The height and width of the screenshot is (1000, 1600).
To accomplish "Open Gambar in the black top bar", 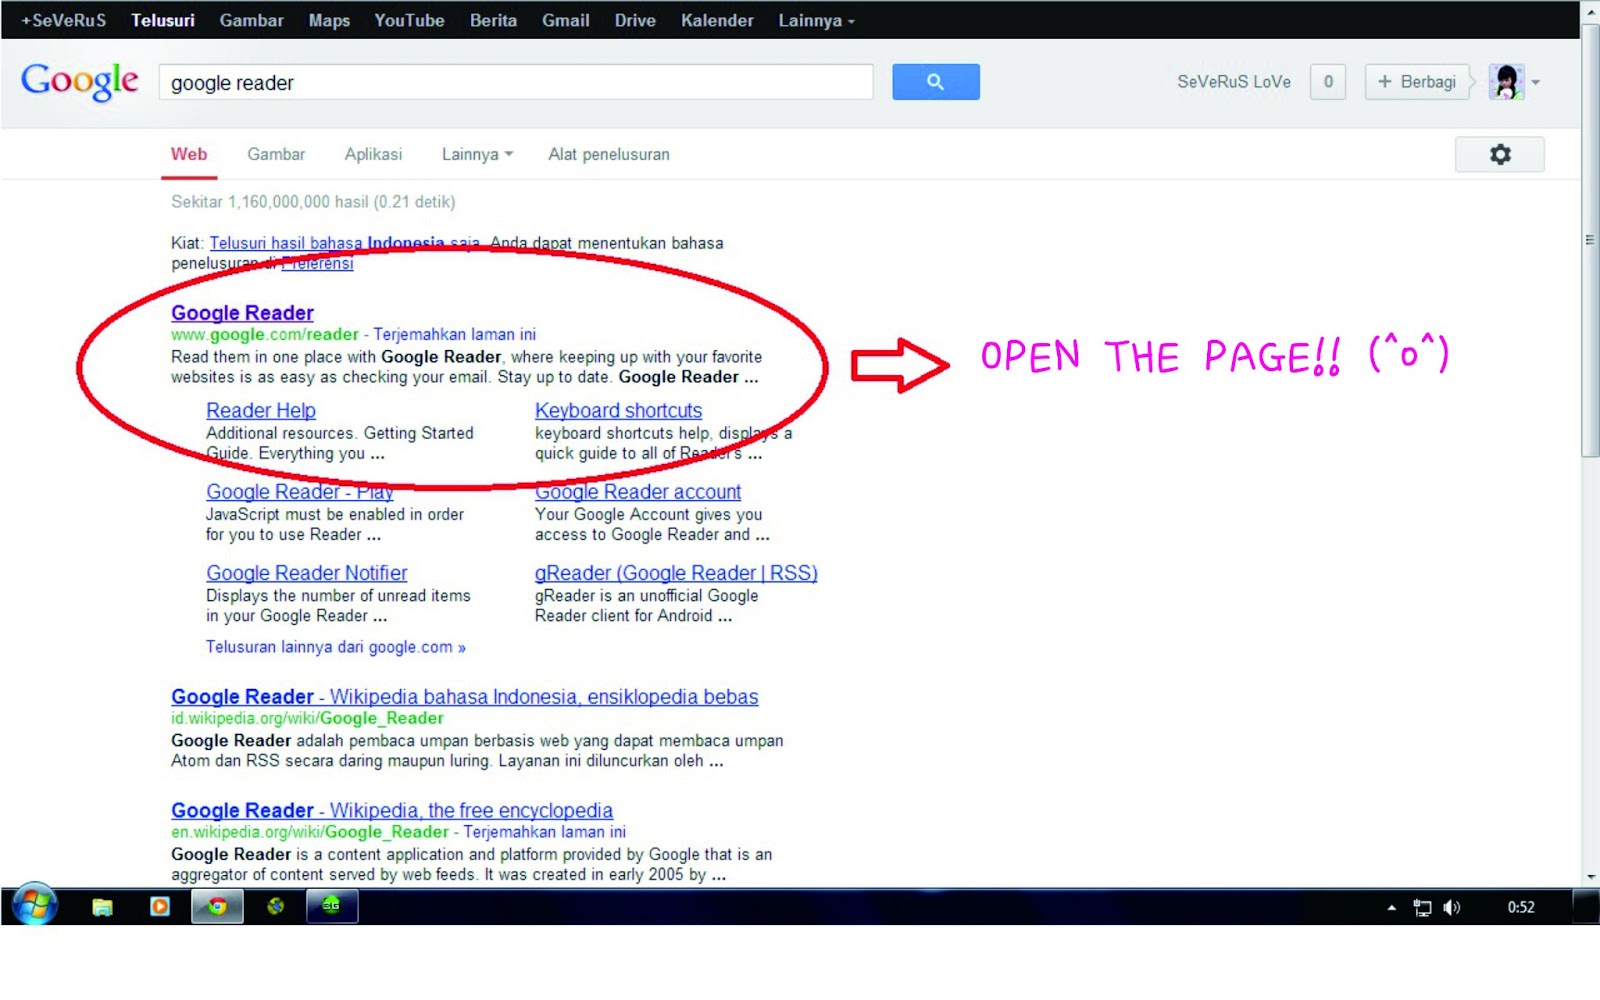I will click(251, 20).
